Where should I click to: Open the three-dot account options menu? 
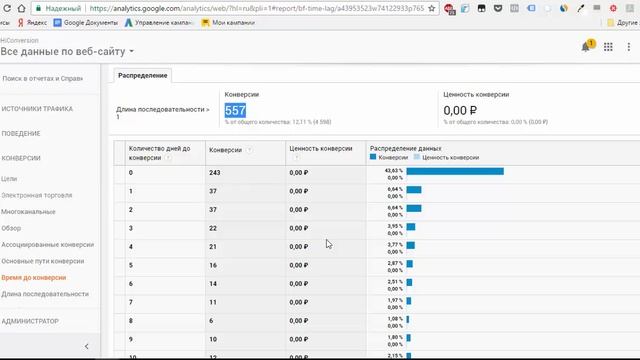[x=629, y=47]
